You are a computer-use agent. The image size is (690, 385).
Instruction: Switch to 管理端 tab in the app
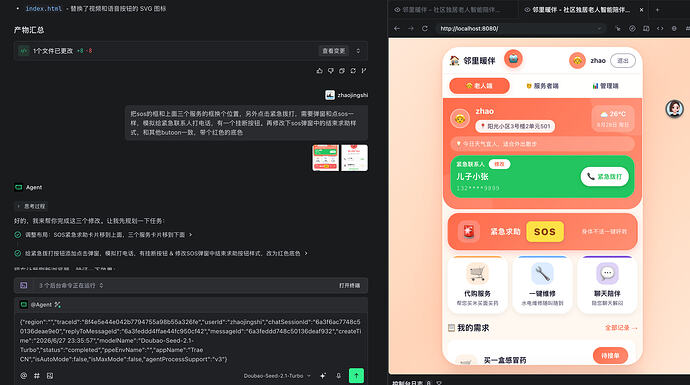pos(605,86)
